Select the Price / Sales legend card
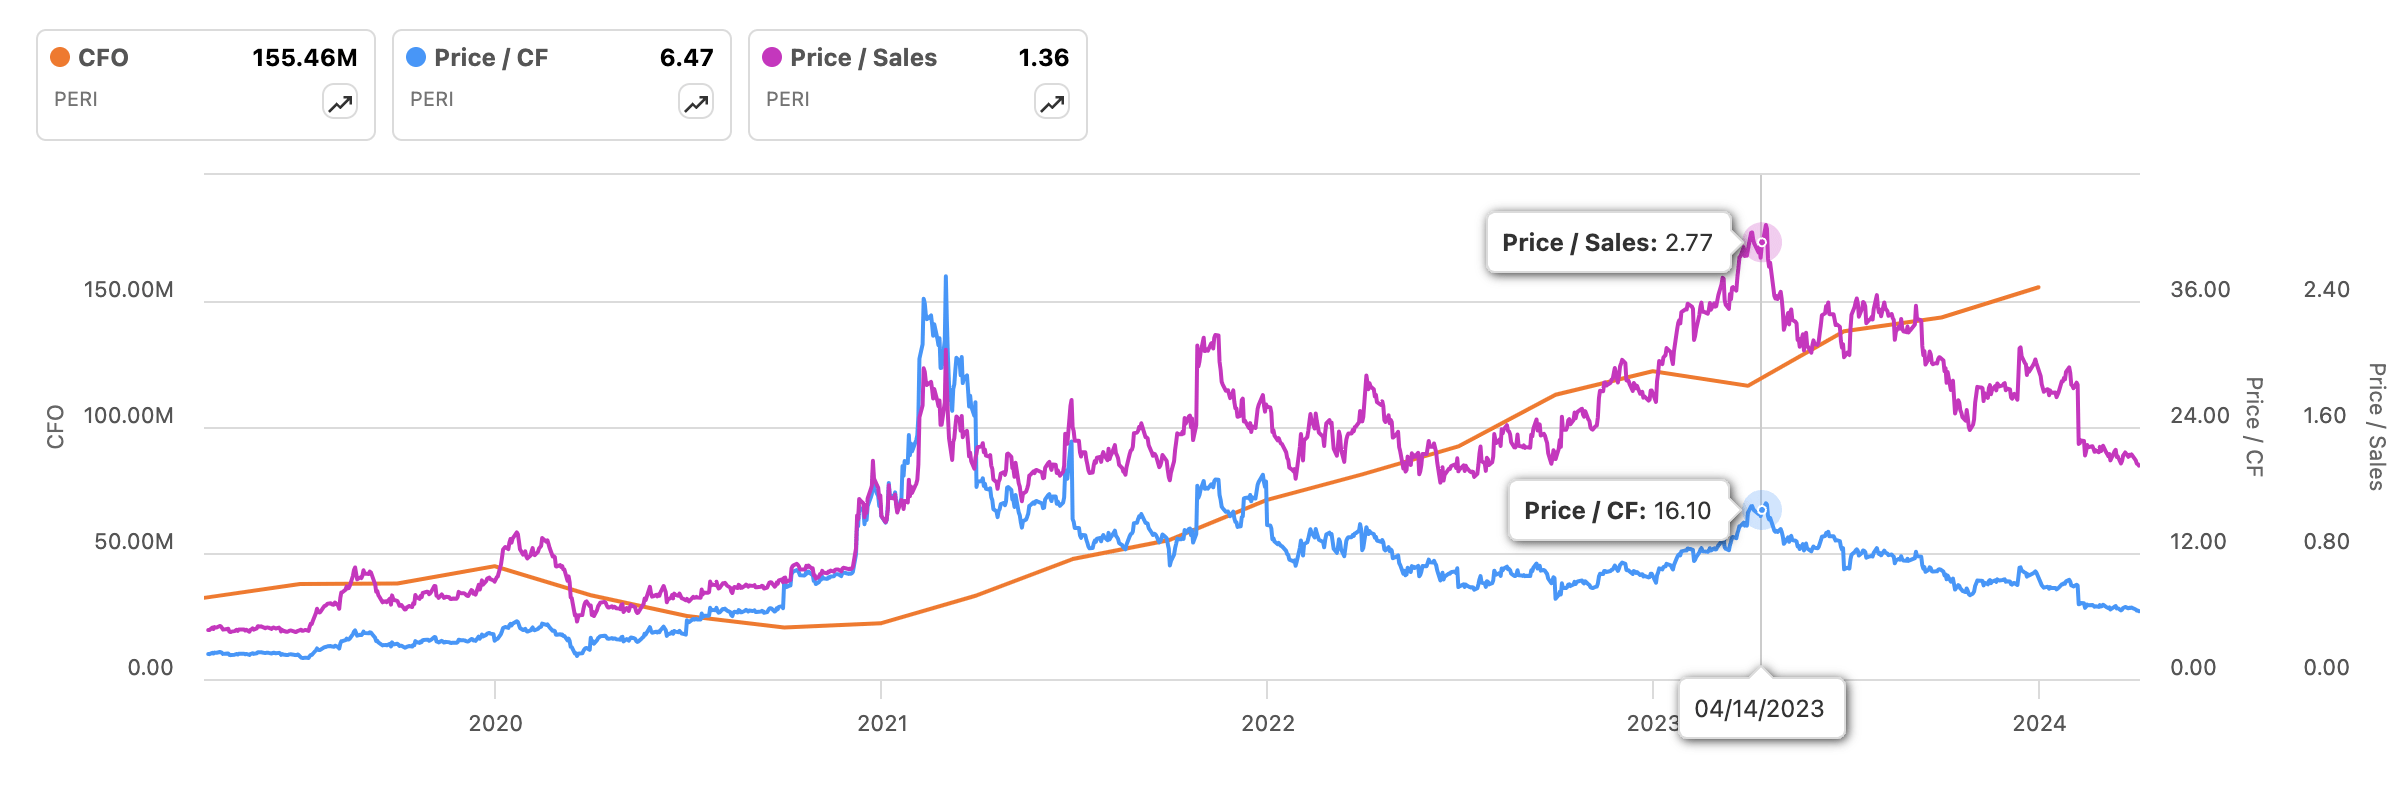This screenshot has height=792, width=2408. (x=917, y=80)
